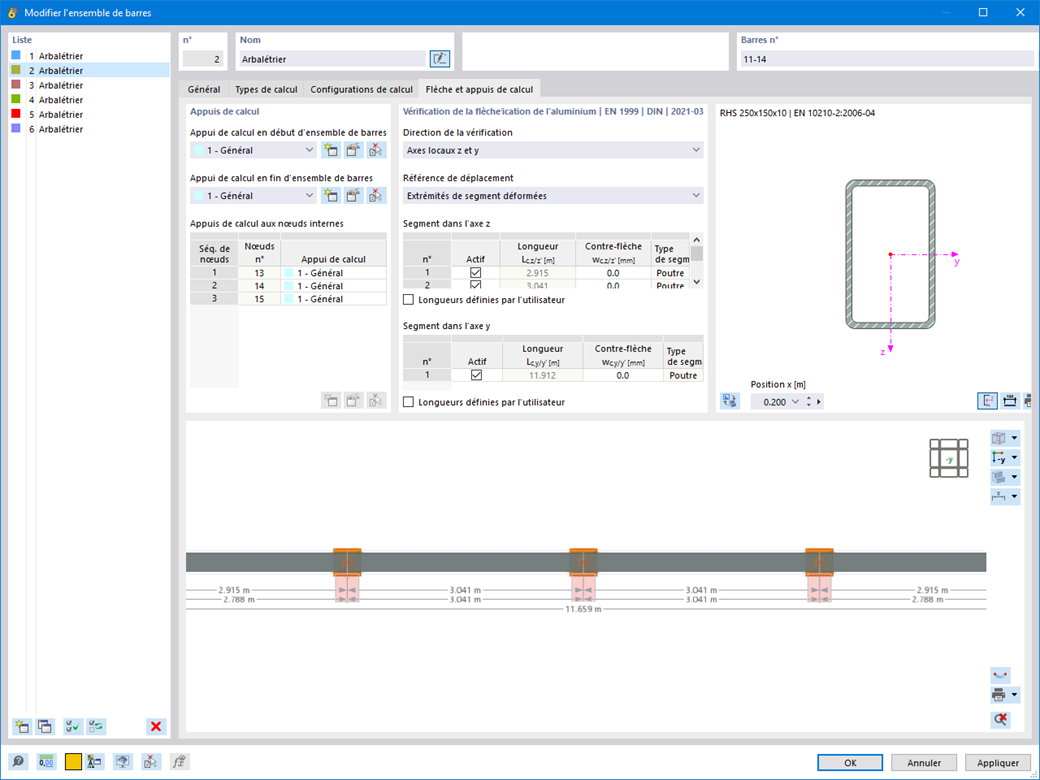
Task: Click the design support cell for node 13
Action: tap(334, 273)
